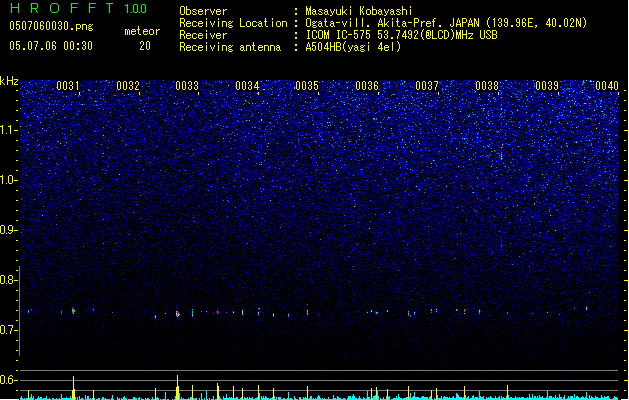The height and width of the screenshot is (400, 629).
Task: Click the 0.8 kHz frequency label
Action: (x=8, y=280)
